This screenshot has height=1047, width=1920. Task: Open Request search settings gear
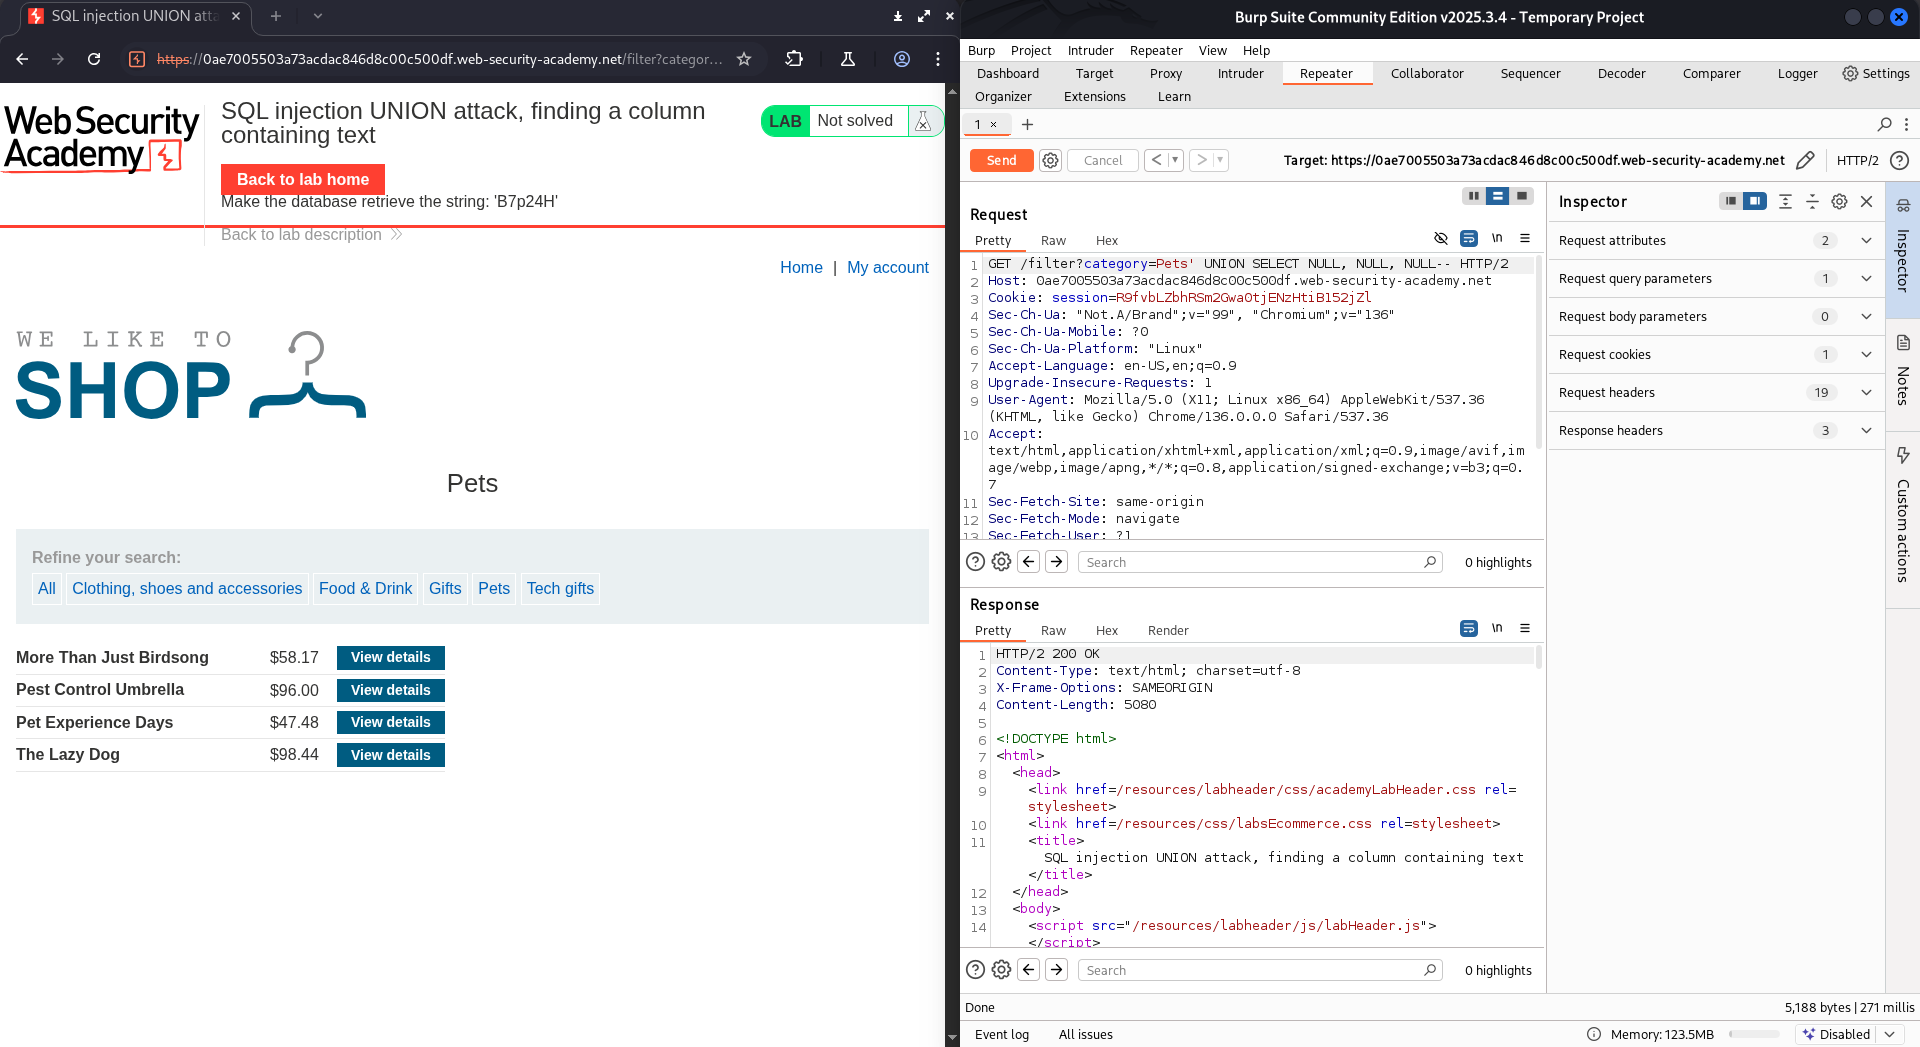pos(1001,562)
